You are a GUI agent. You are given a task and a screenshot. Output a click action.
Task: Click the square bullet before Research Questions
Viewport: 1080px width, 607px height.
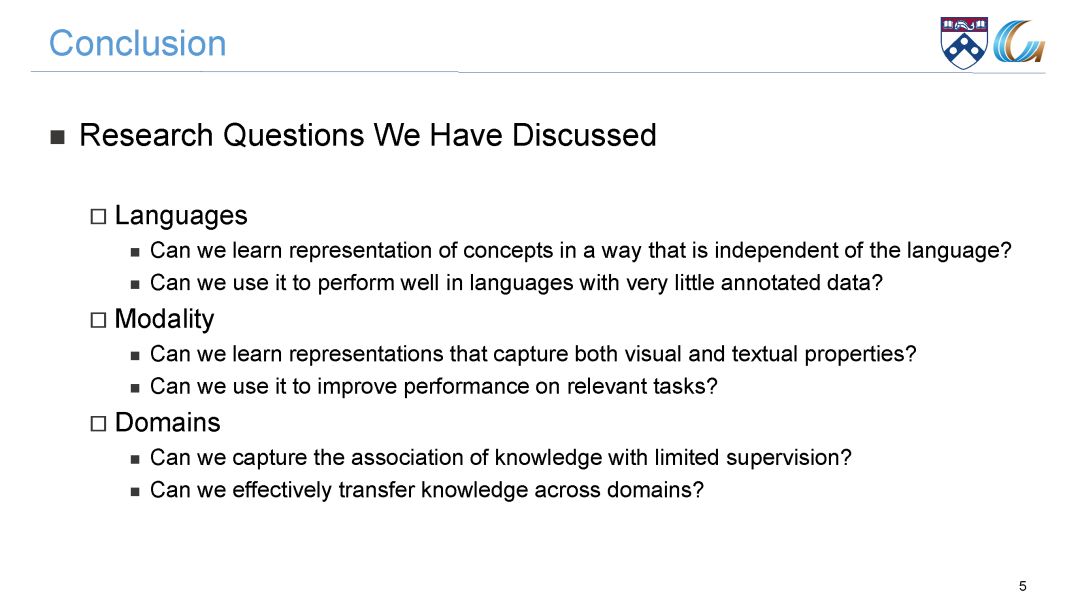[58, 137]
